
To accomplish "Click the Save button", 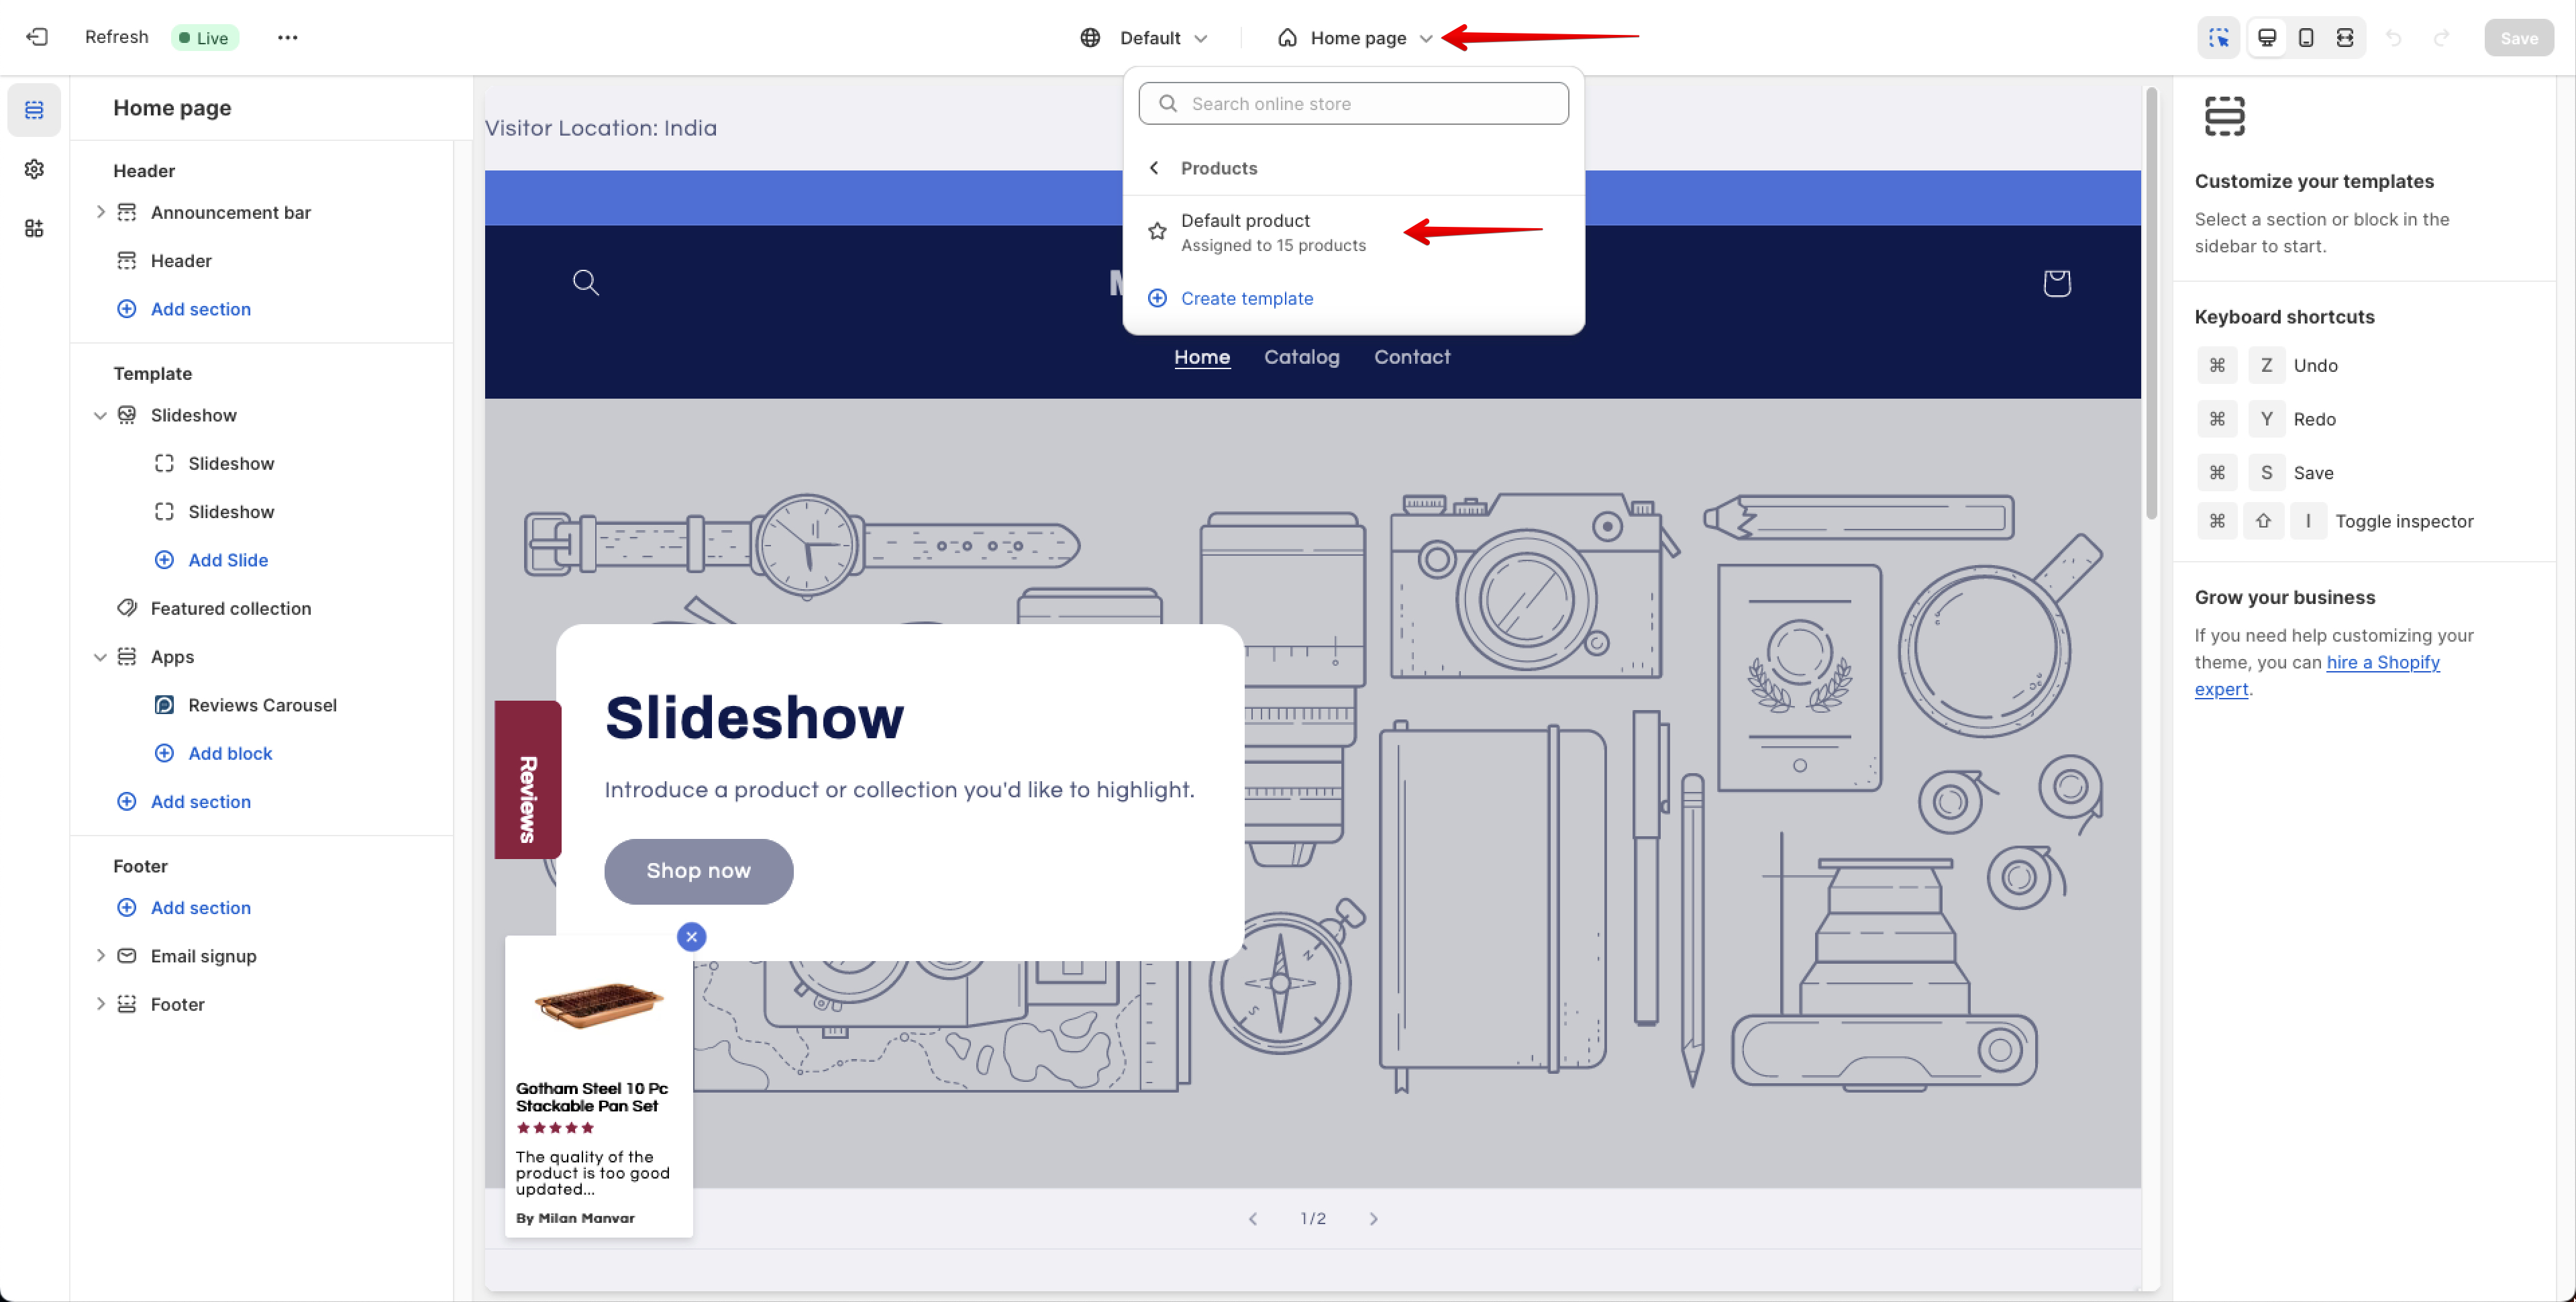I will (2518, 38).
